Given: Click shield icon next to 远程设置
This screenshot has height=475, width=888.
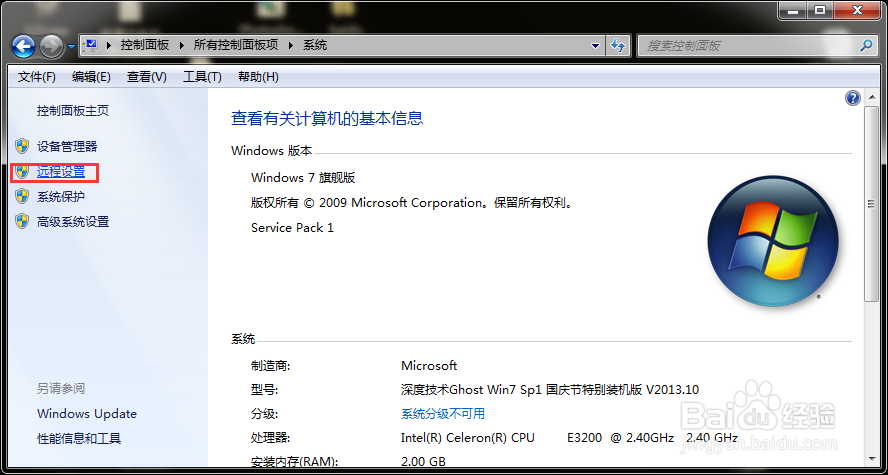Looking at the screenshot, I should pos(22,172).
